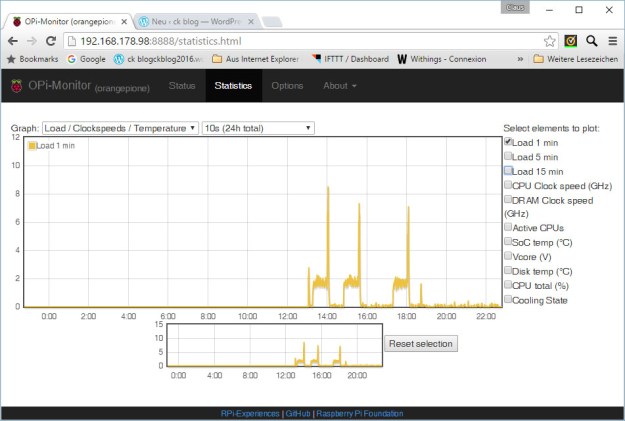This screenshot has width=625, height=421.
Task: Switch to the Neu ck blog WordPress tab
Action: point(195,22)
